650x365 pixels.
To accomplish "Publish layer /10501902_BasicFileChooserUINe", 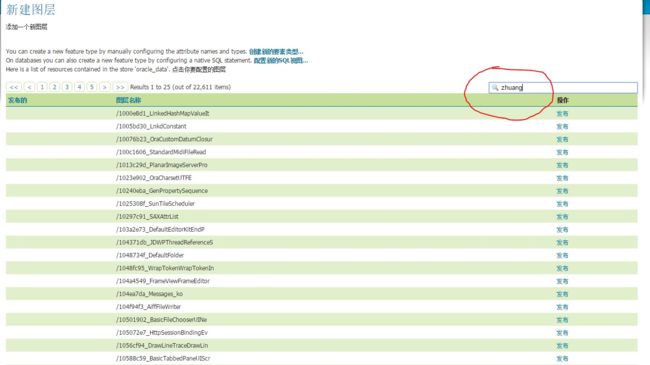I will coord(562,320).
